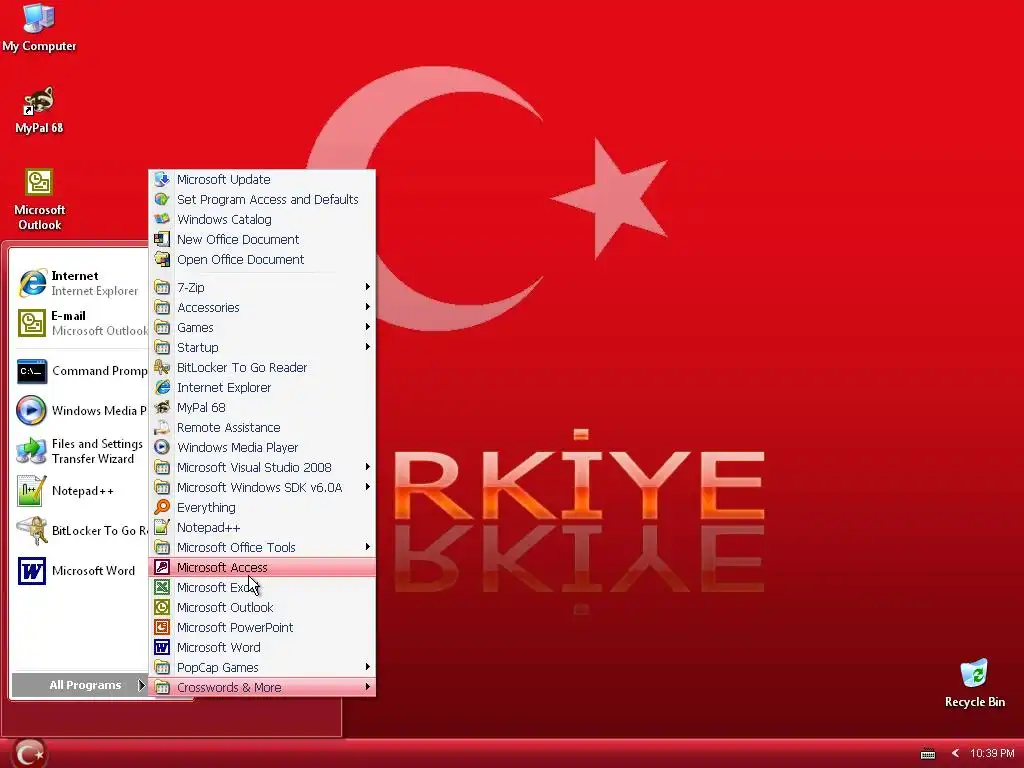
Task: Expand the Games submenu arrow
Action: pyautogui.click(x=368, y=327)
